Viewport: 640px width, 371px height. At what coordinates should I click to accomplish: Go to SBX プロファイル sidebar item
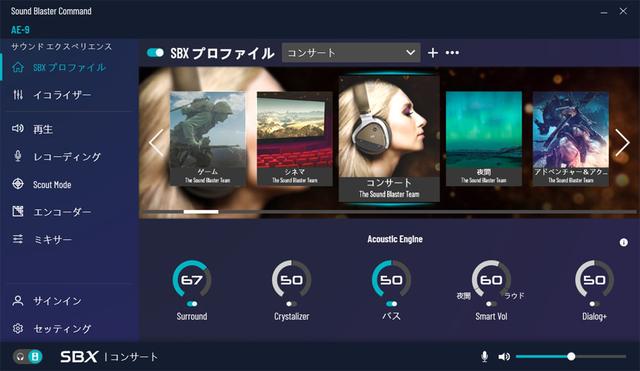click(69, 67)
